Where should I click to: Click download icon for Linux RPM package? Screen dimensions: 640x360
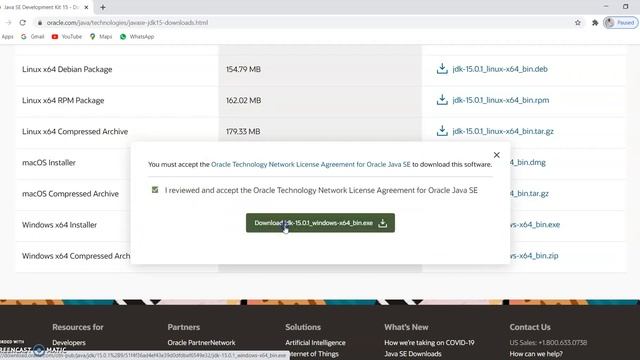442,100
